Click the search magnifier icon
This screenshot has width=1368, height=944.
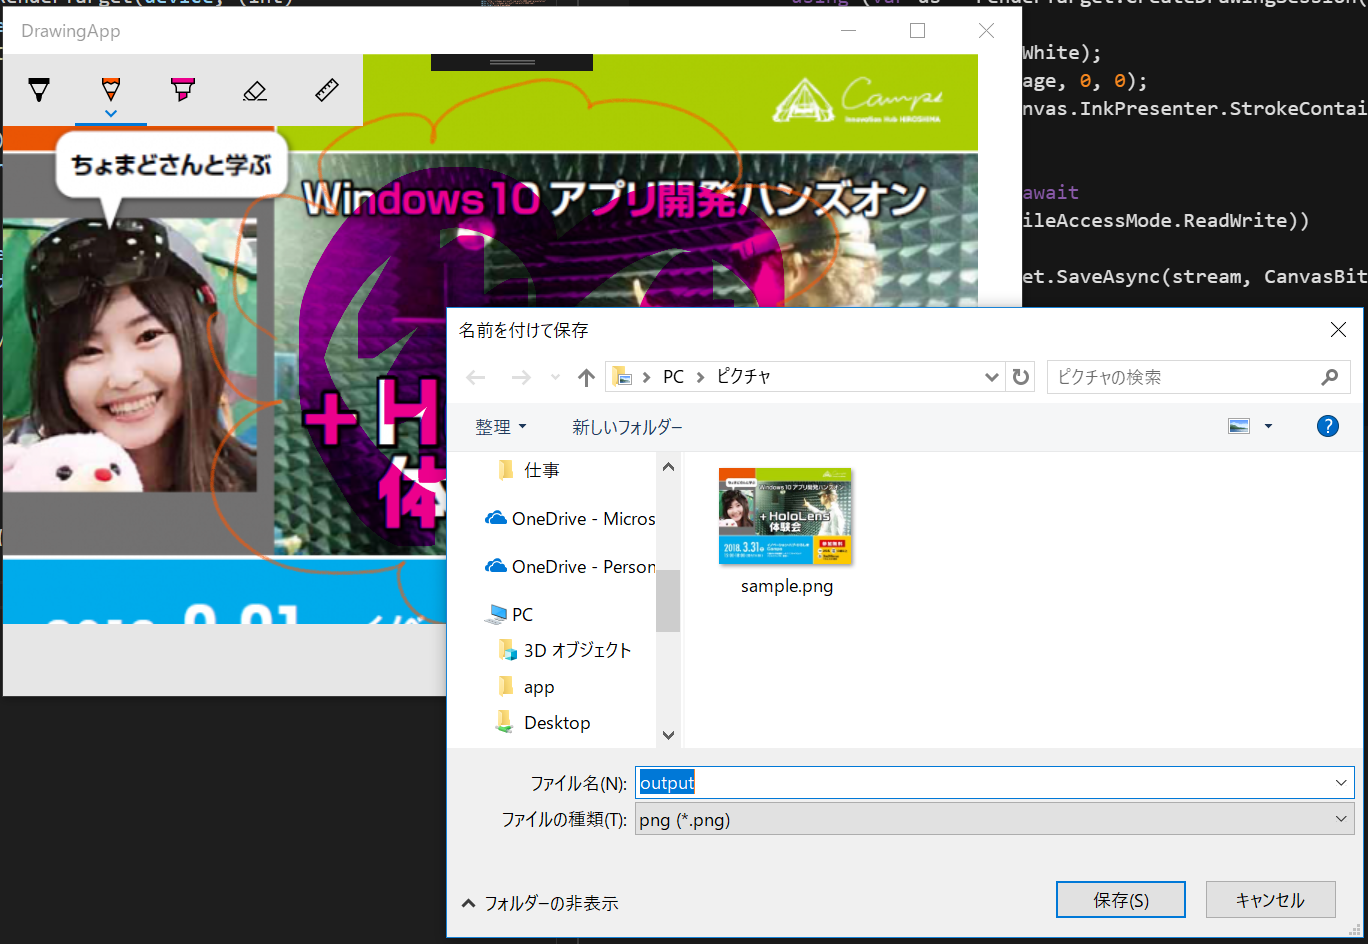[1329, 377]
